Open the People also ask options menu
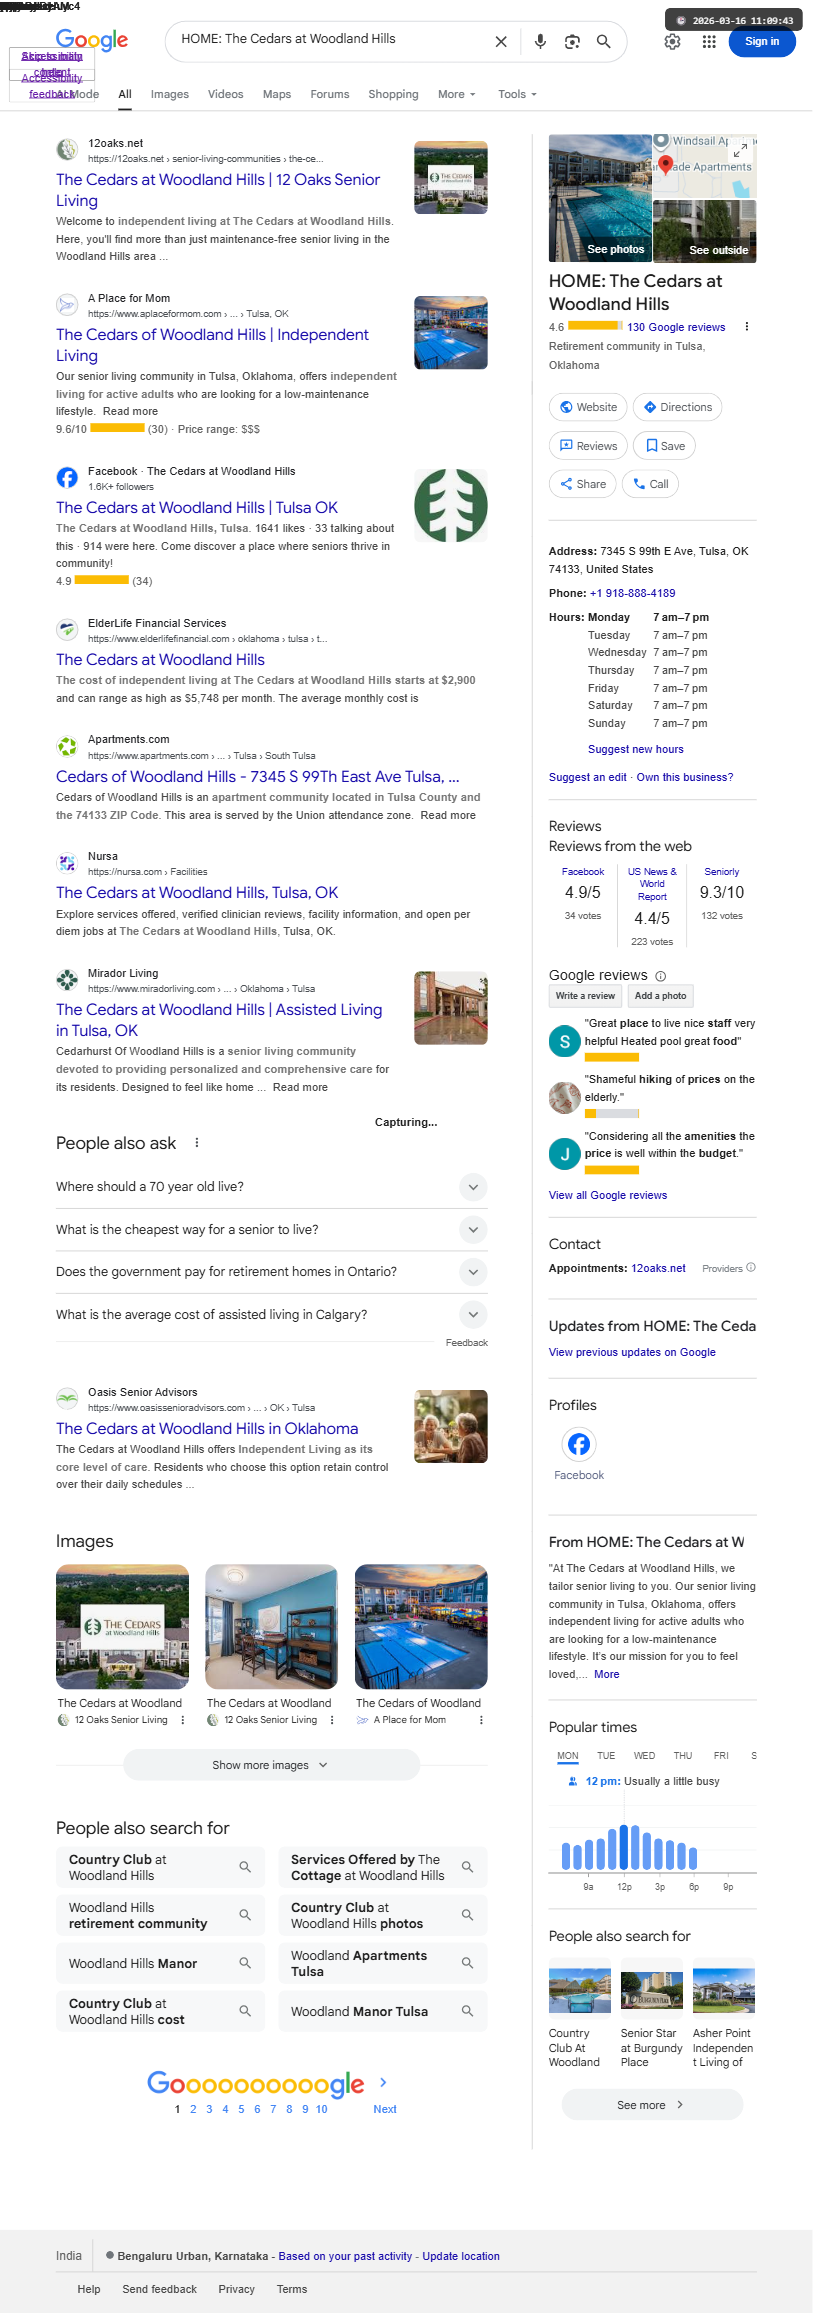This screenshot has height=2313, width=825. click(x=197, y=1143)
